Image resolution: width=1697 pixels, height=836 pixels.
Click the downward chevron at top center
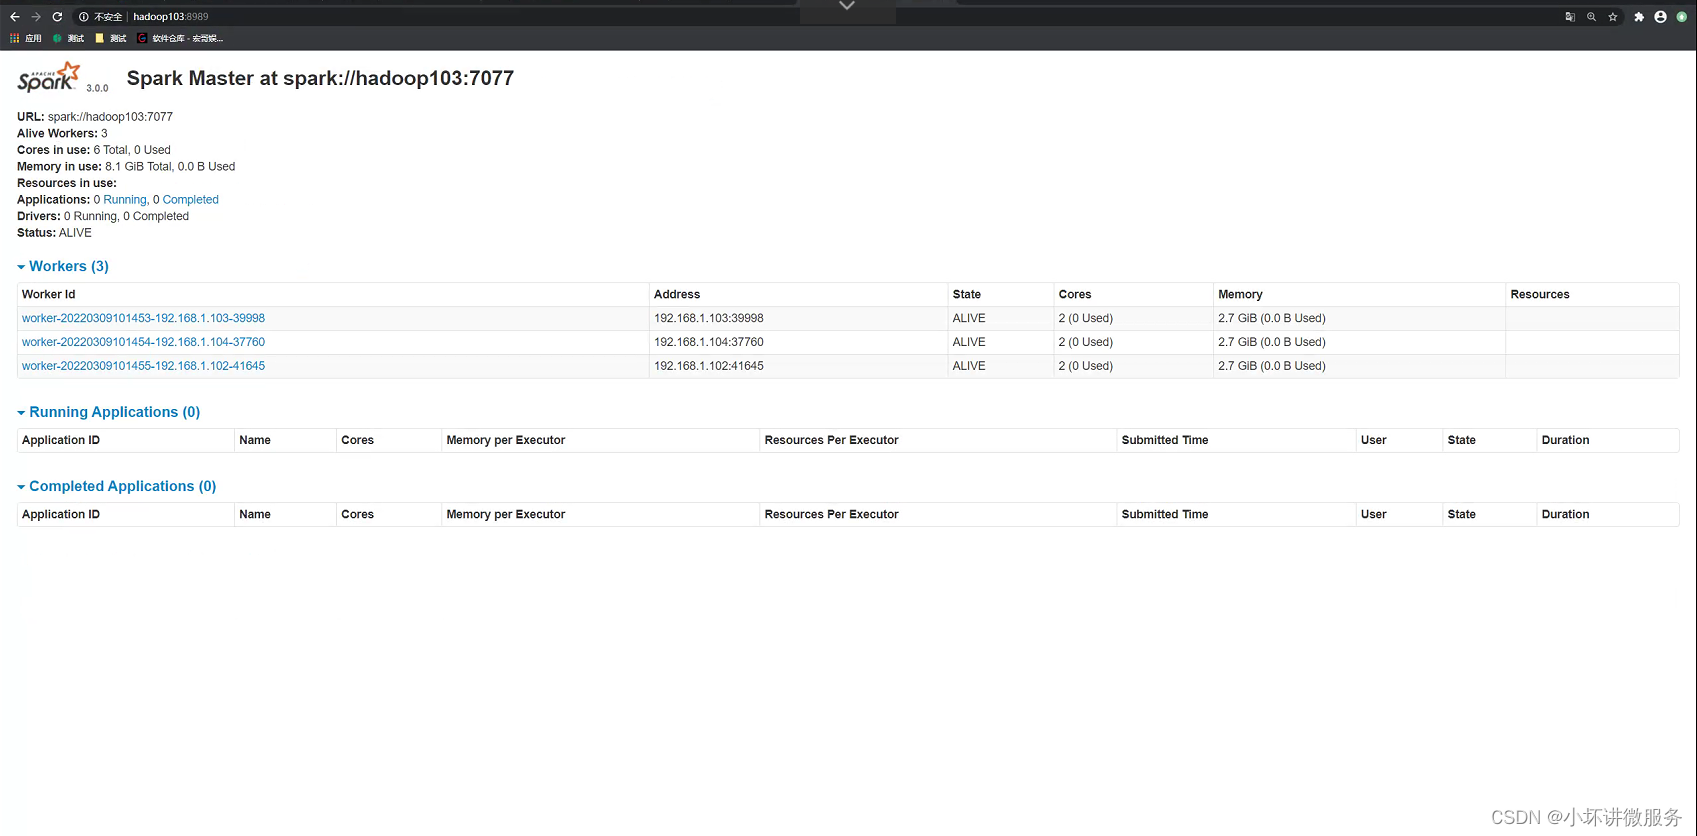(847, 6)
